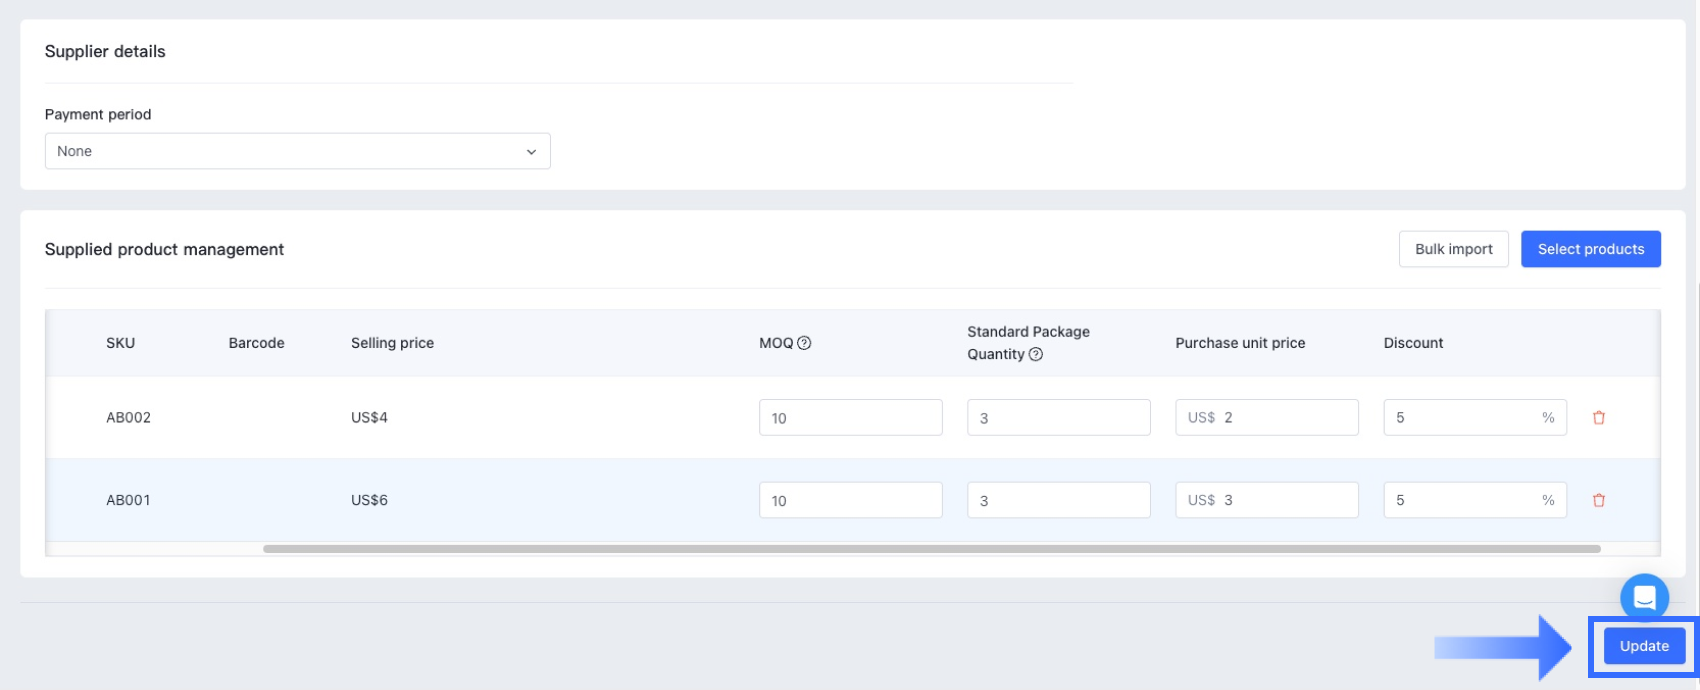Edit Purchase unit price for AB002
1700x690 pixels.
1285,418
